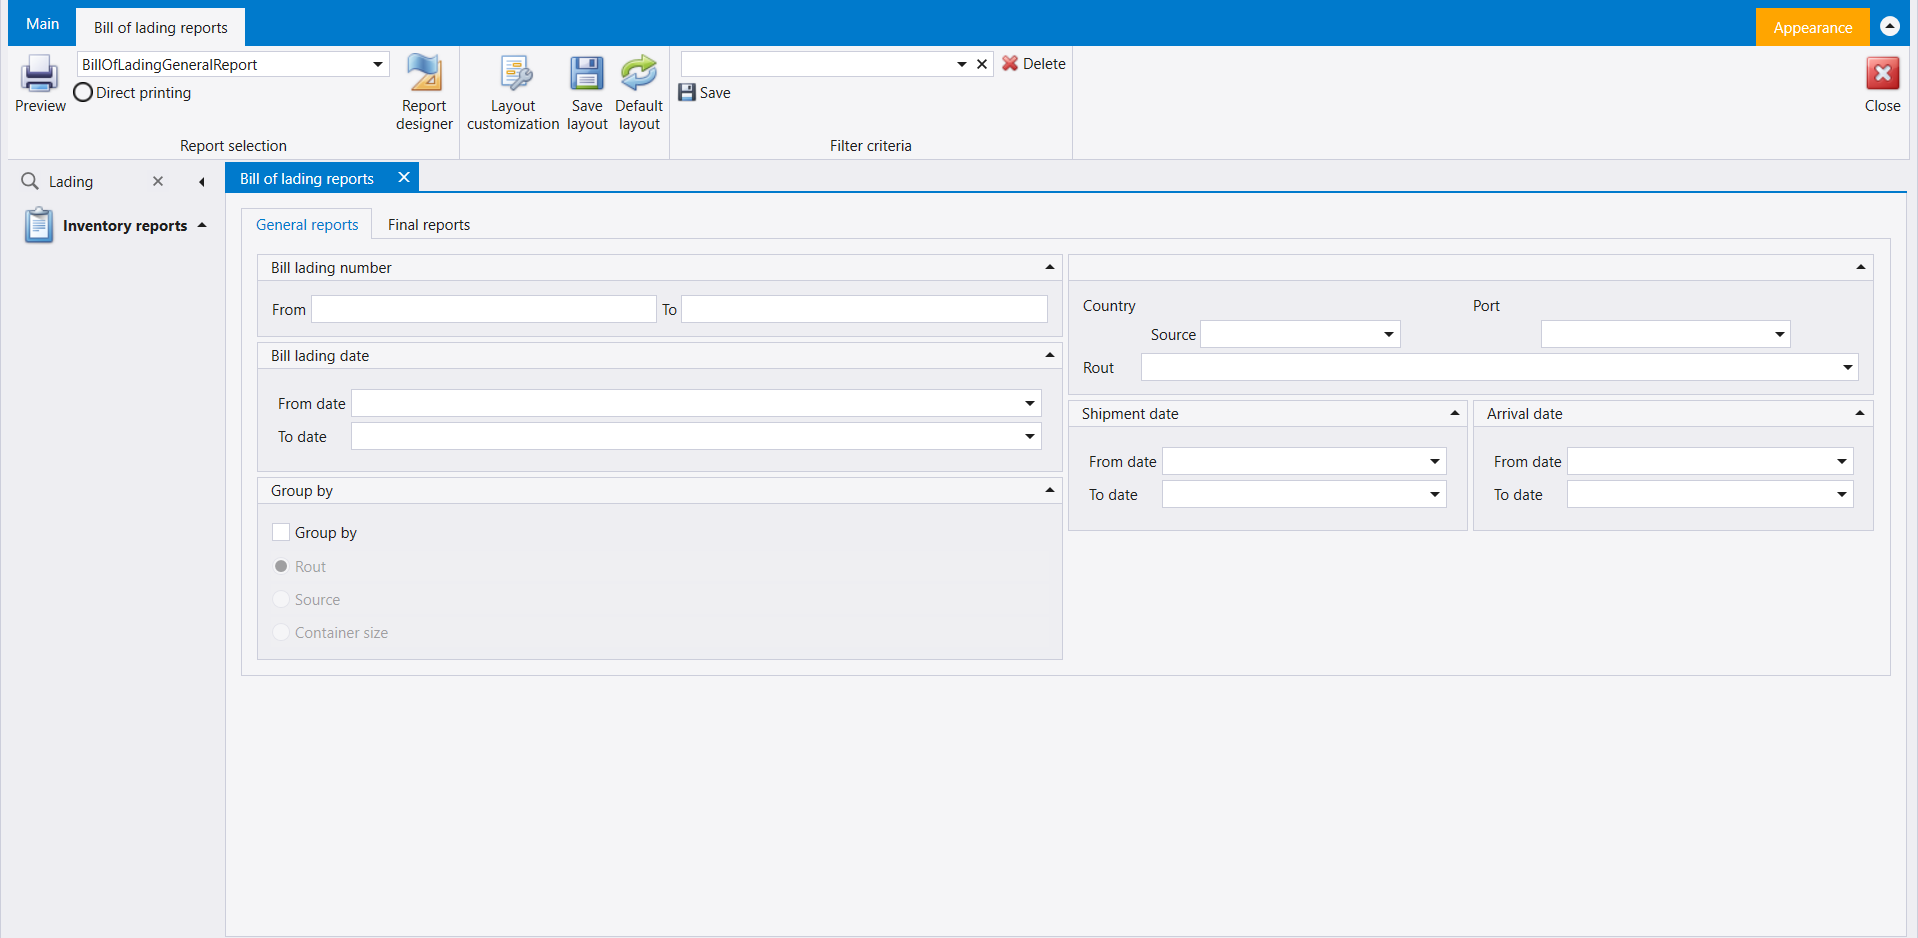The image size is (1918, 938).
Task: Click the Bill lading number To field
Action: click(x=865, y=309)
